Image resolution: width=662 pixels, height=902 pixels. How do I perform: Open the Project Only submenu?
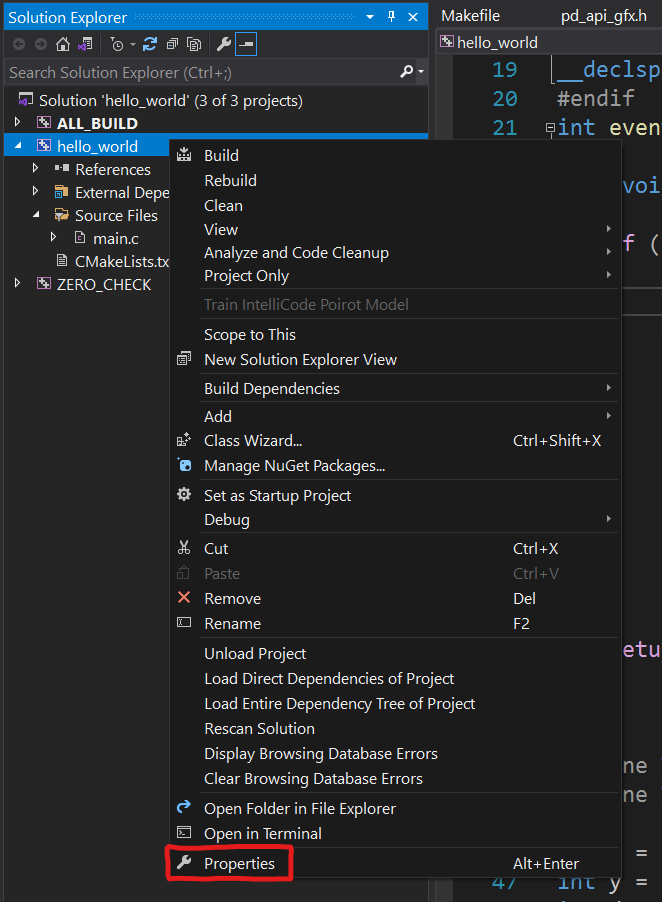point(395,276)
